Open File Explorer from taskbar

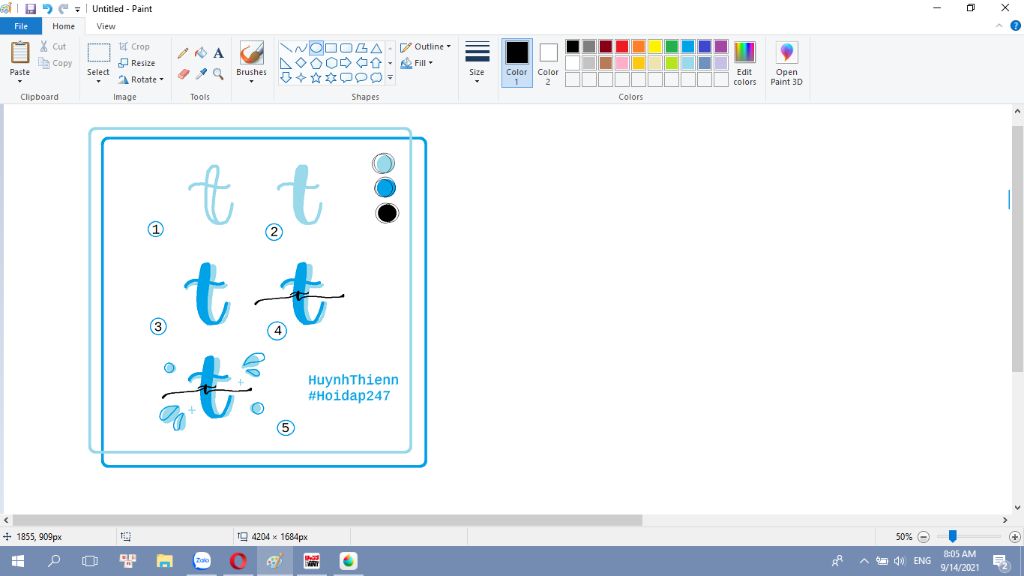click(x=165, y=561)
